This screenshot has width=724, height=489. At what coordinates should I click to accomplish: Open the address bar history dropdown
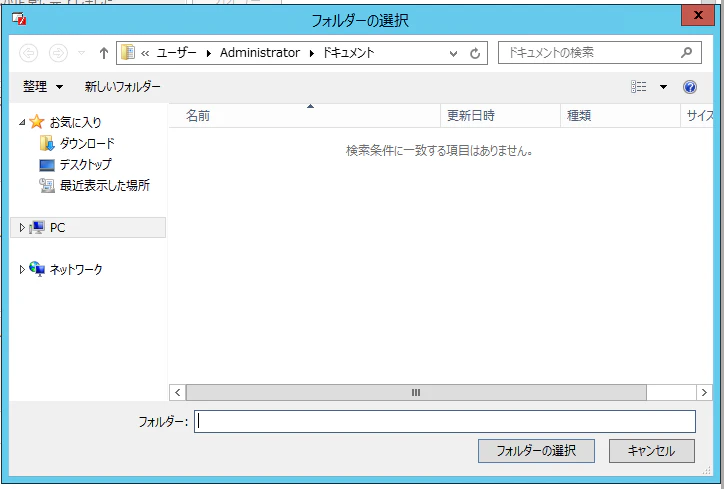(x=453, y=54)
